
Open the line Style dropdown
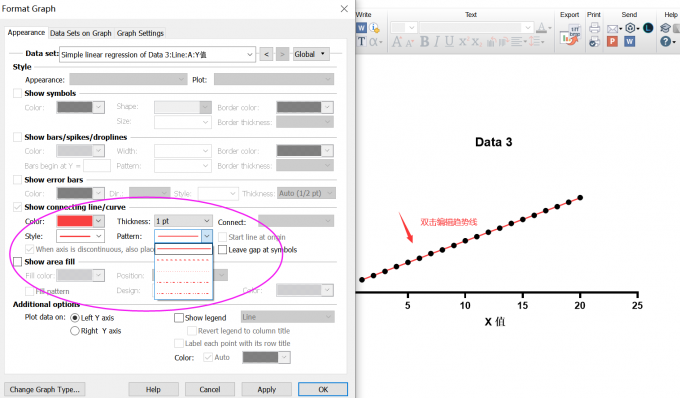coord(80,236)
